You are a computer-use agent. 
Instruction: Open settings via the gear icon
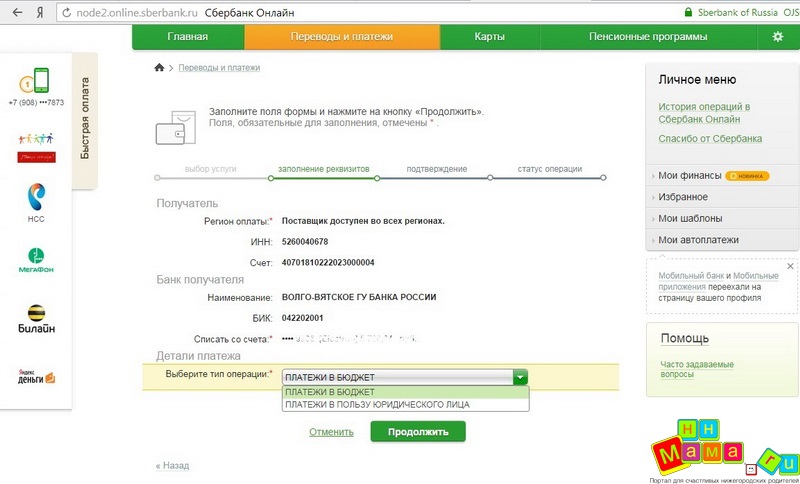[778, 36]
